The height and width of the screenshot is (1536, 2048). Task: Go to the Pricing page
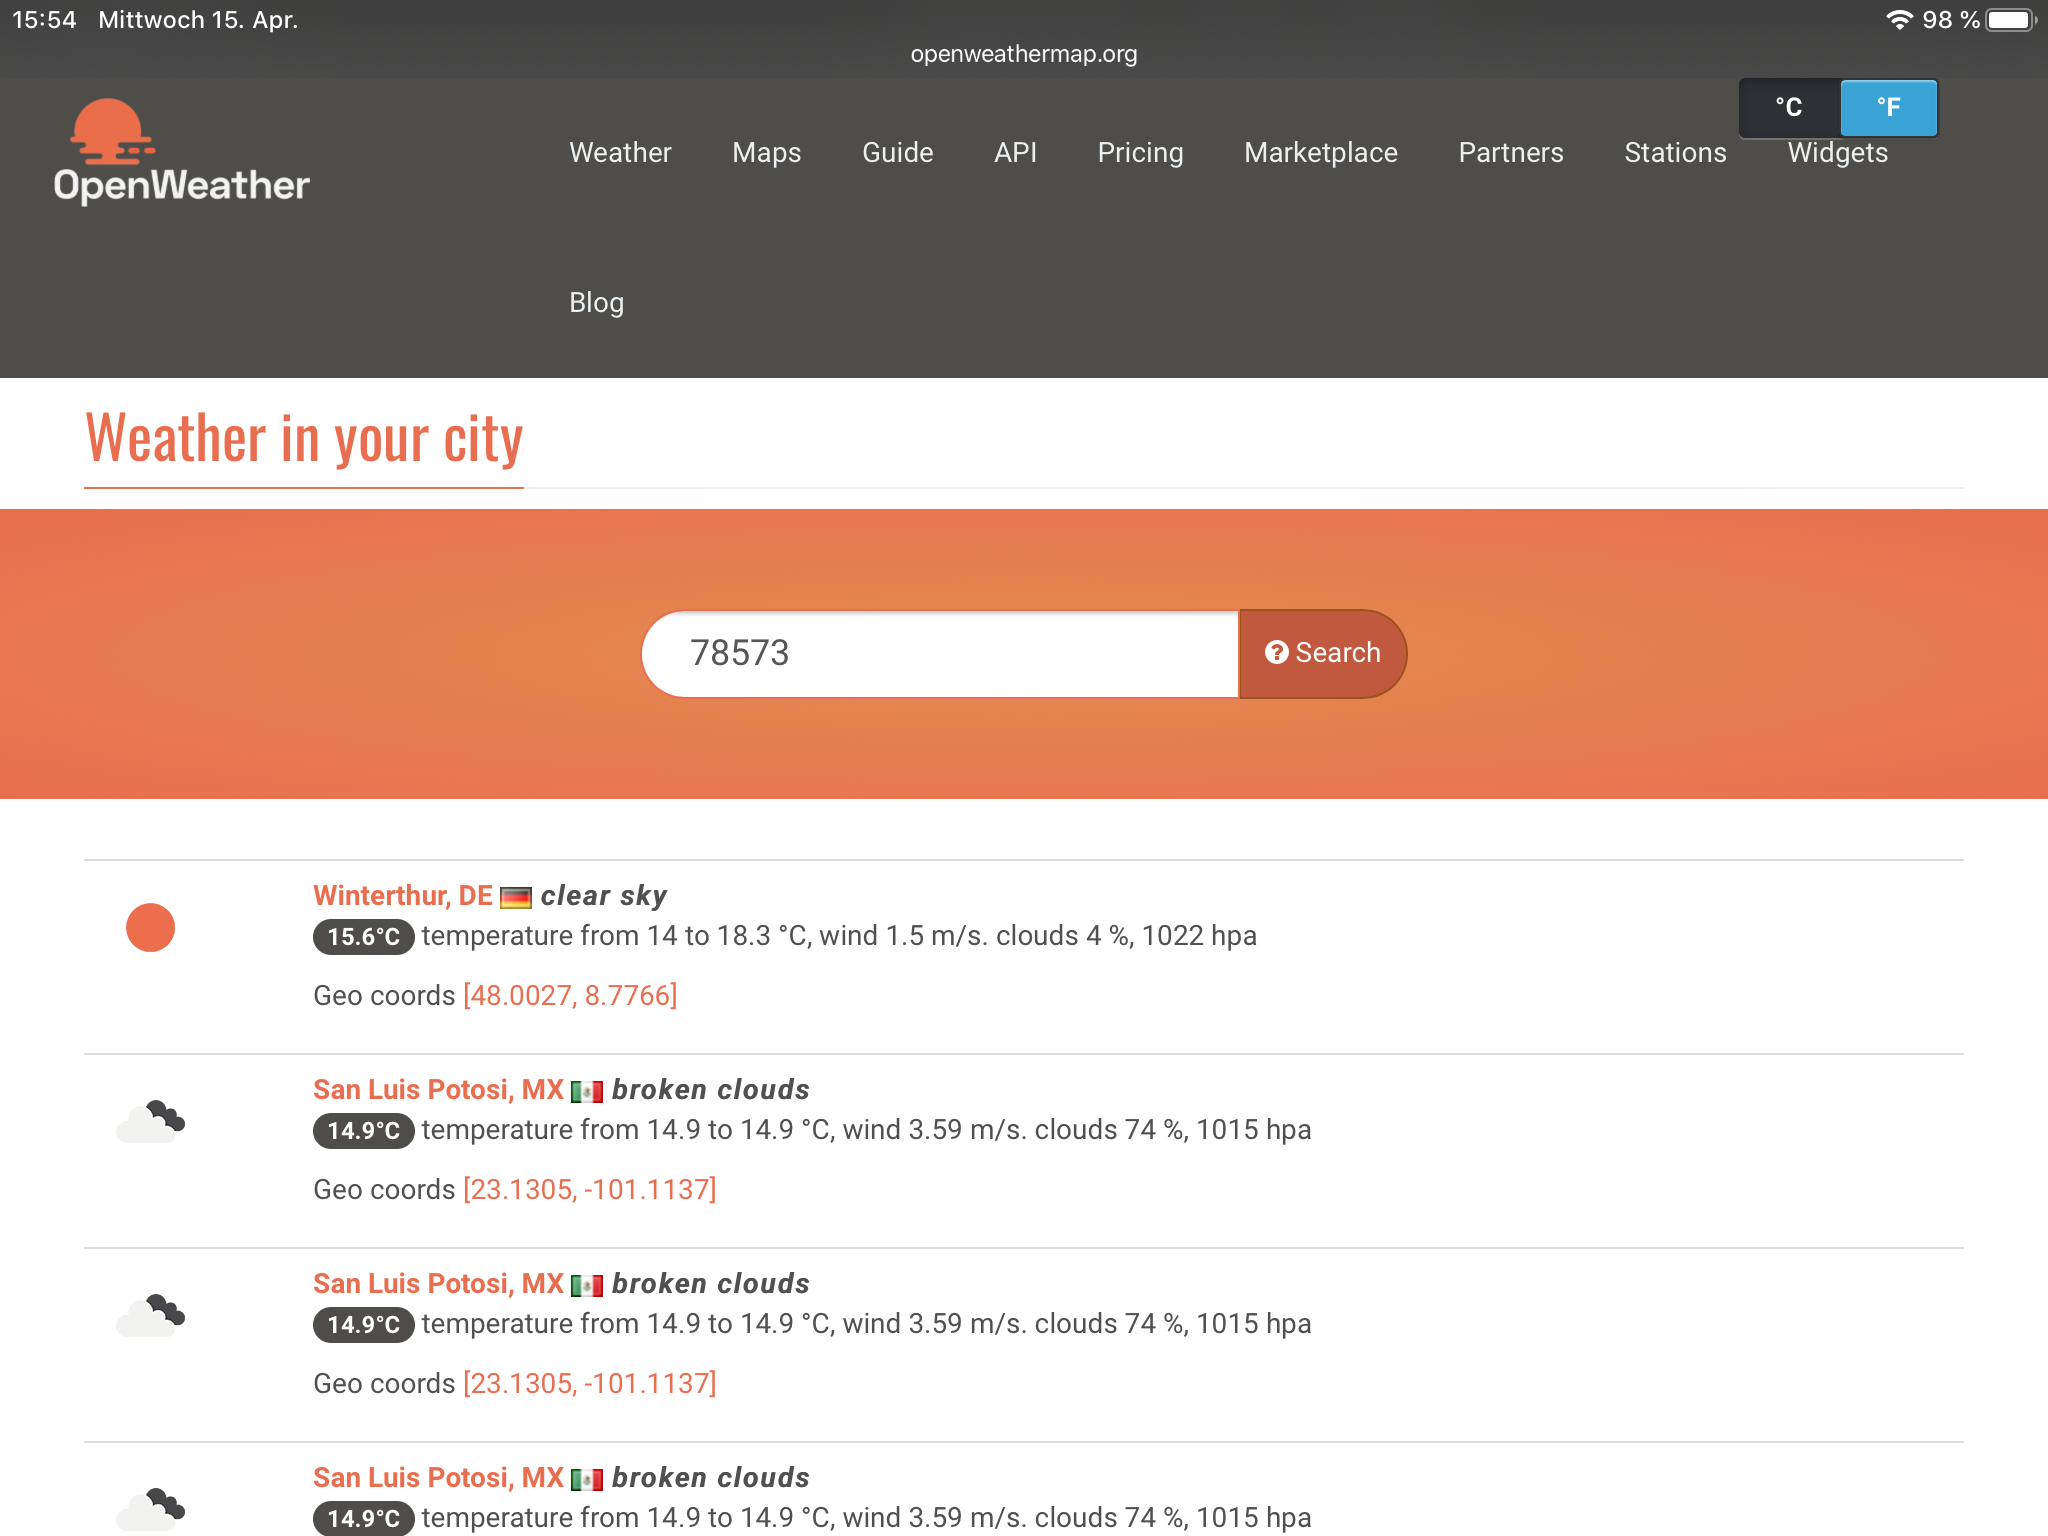(x=1140, y=153)
